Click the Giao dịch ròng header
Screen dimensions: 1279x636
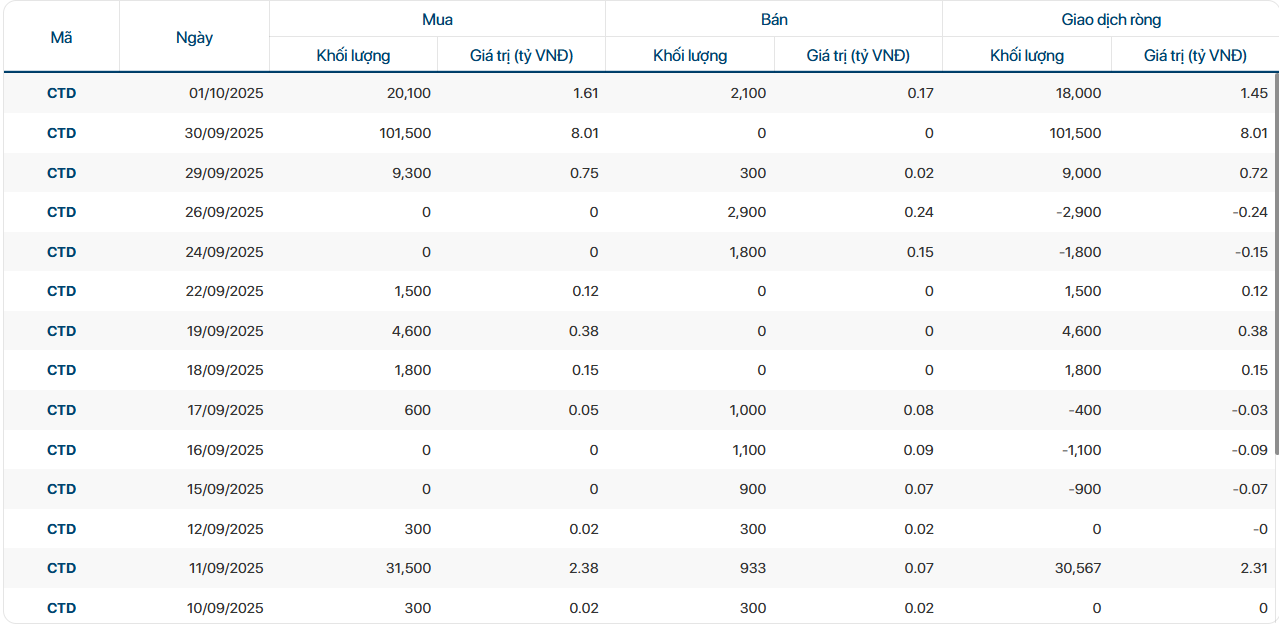click(x=1110, y=19)
